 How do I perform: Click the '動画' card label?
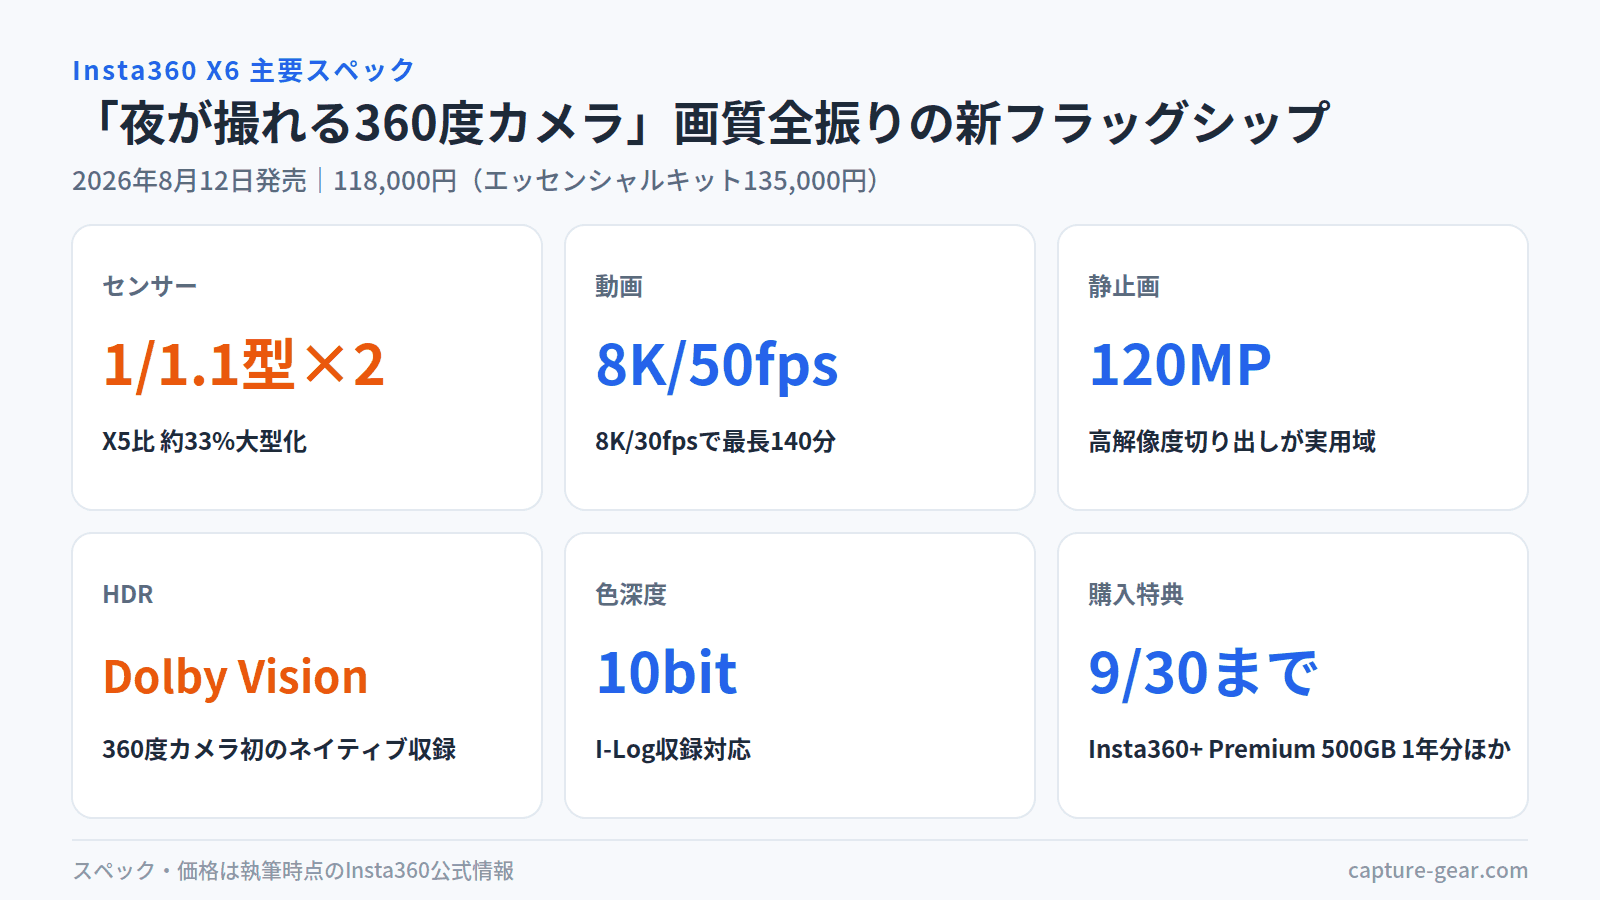619,286
